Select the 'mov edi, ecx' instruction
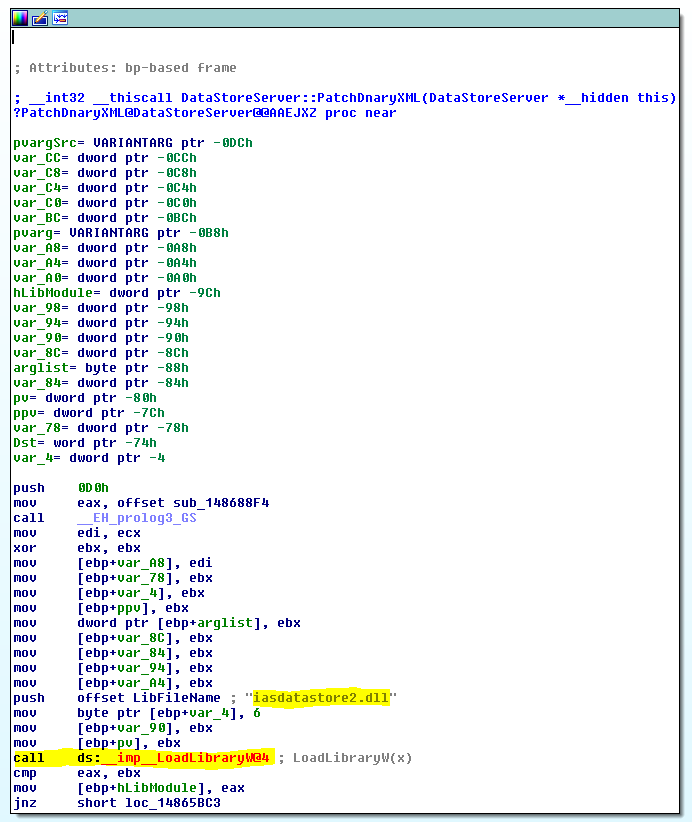The width and height of the screenshot is (692, 822). pyautogui.click(x=77, y=534)
